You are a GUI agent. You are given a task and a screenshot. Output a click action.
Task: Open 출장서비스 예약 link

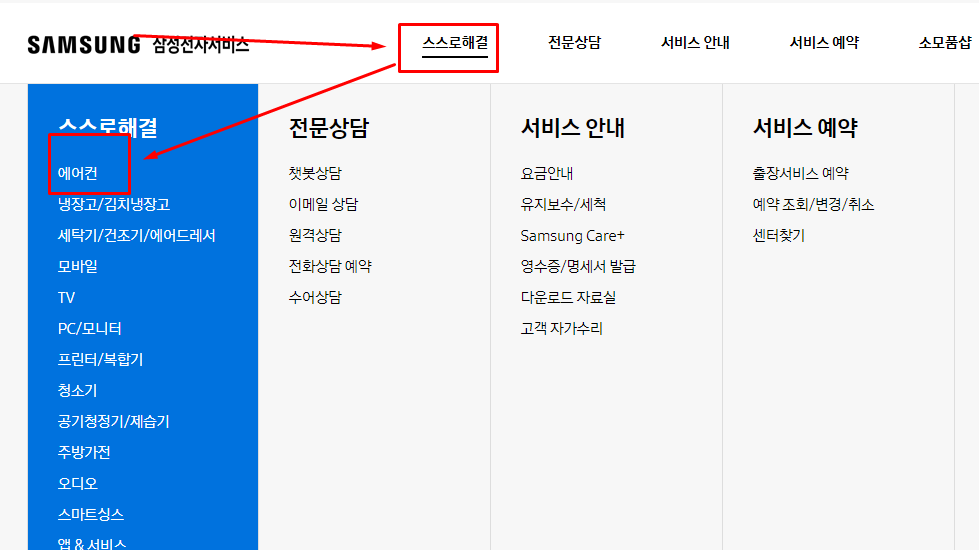click(800, 174)
